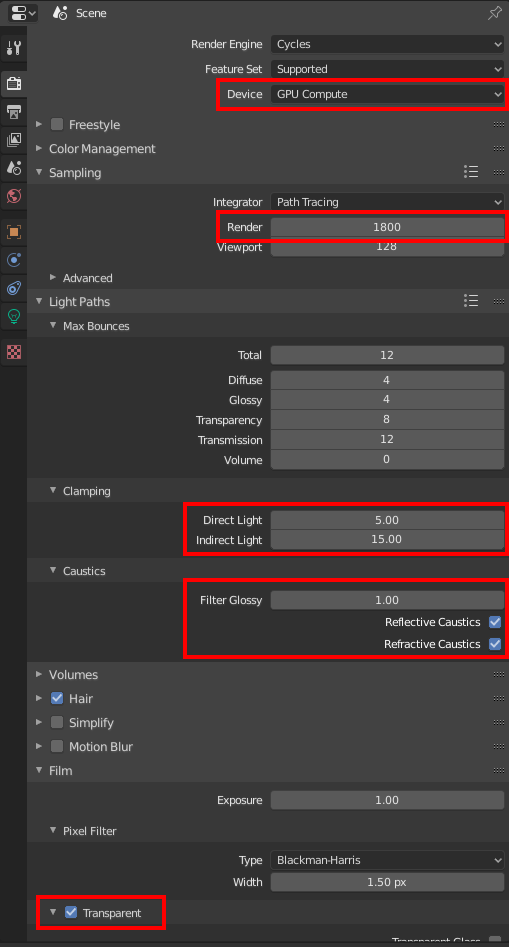Collapse Caustics subpanel

pos(53,570)
